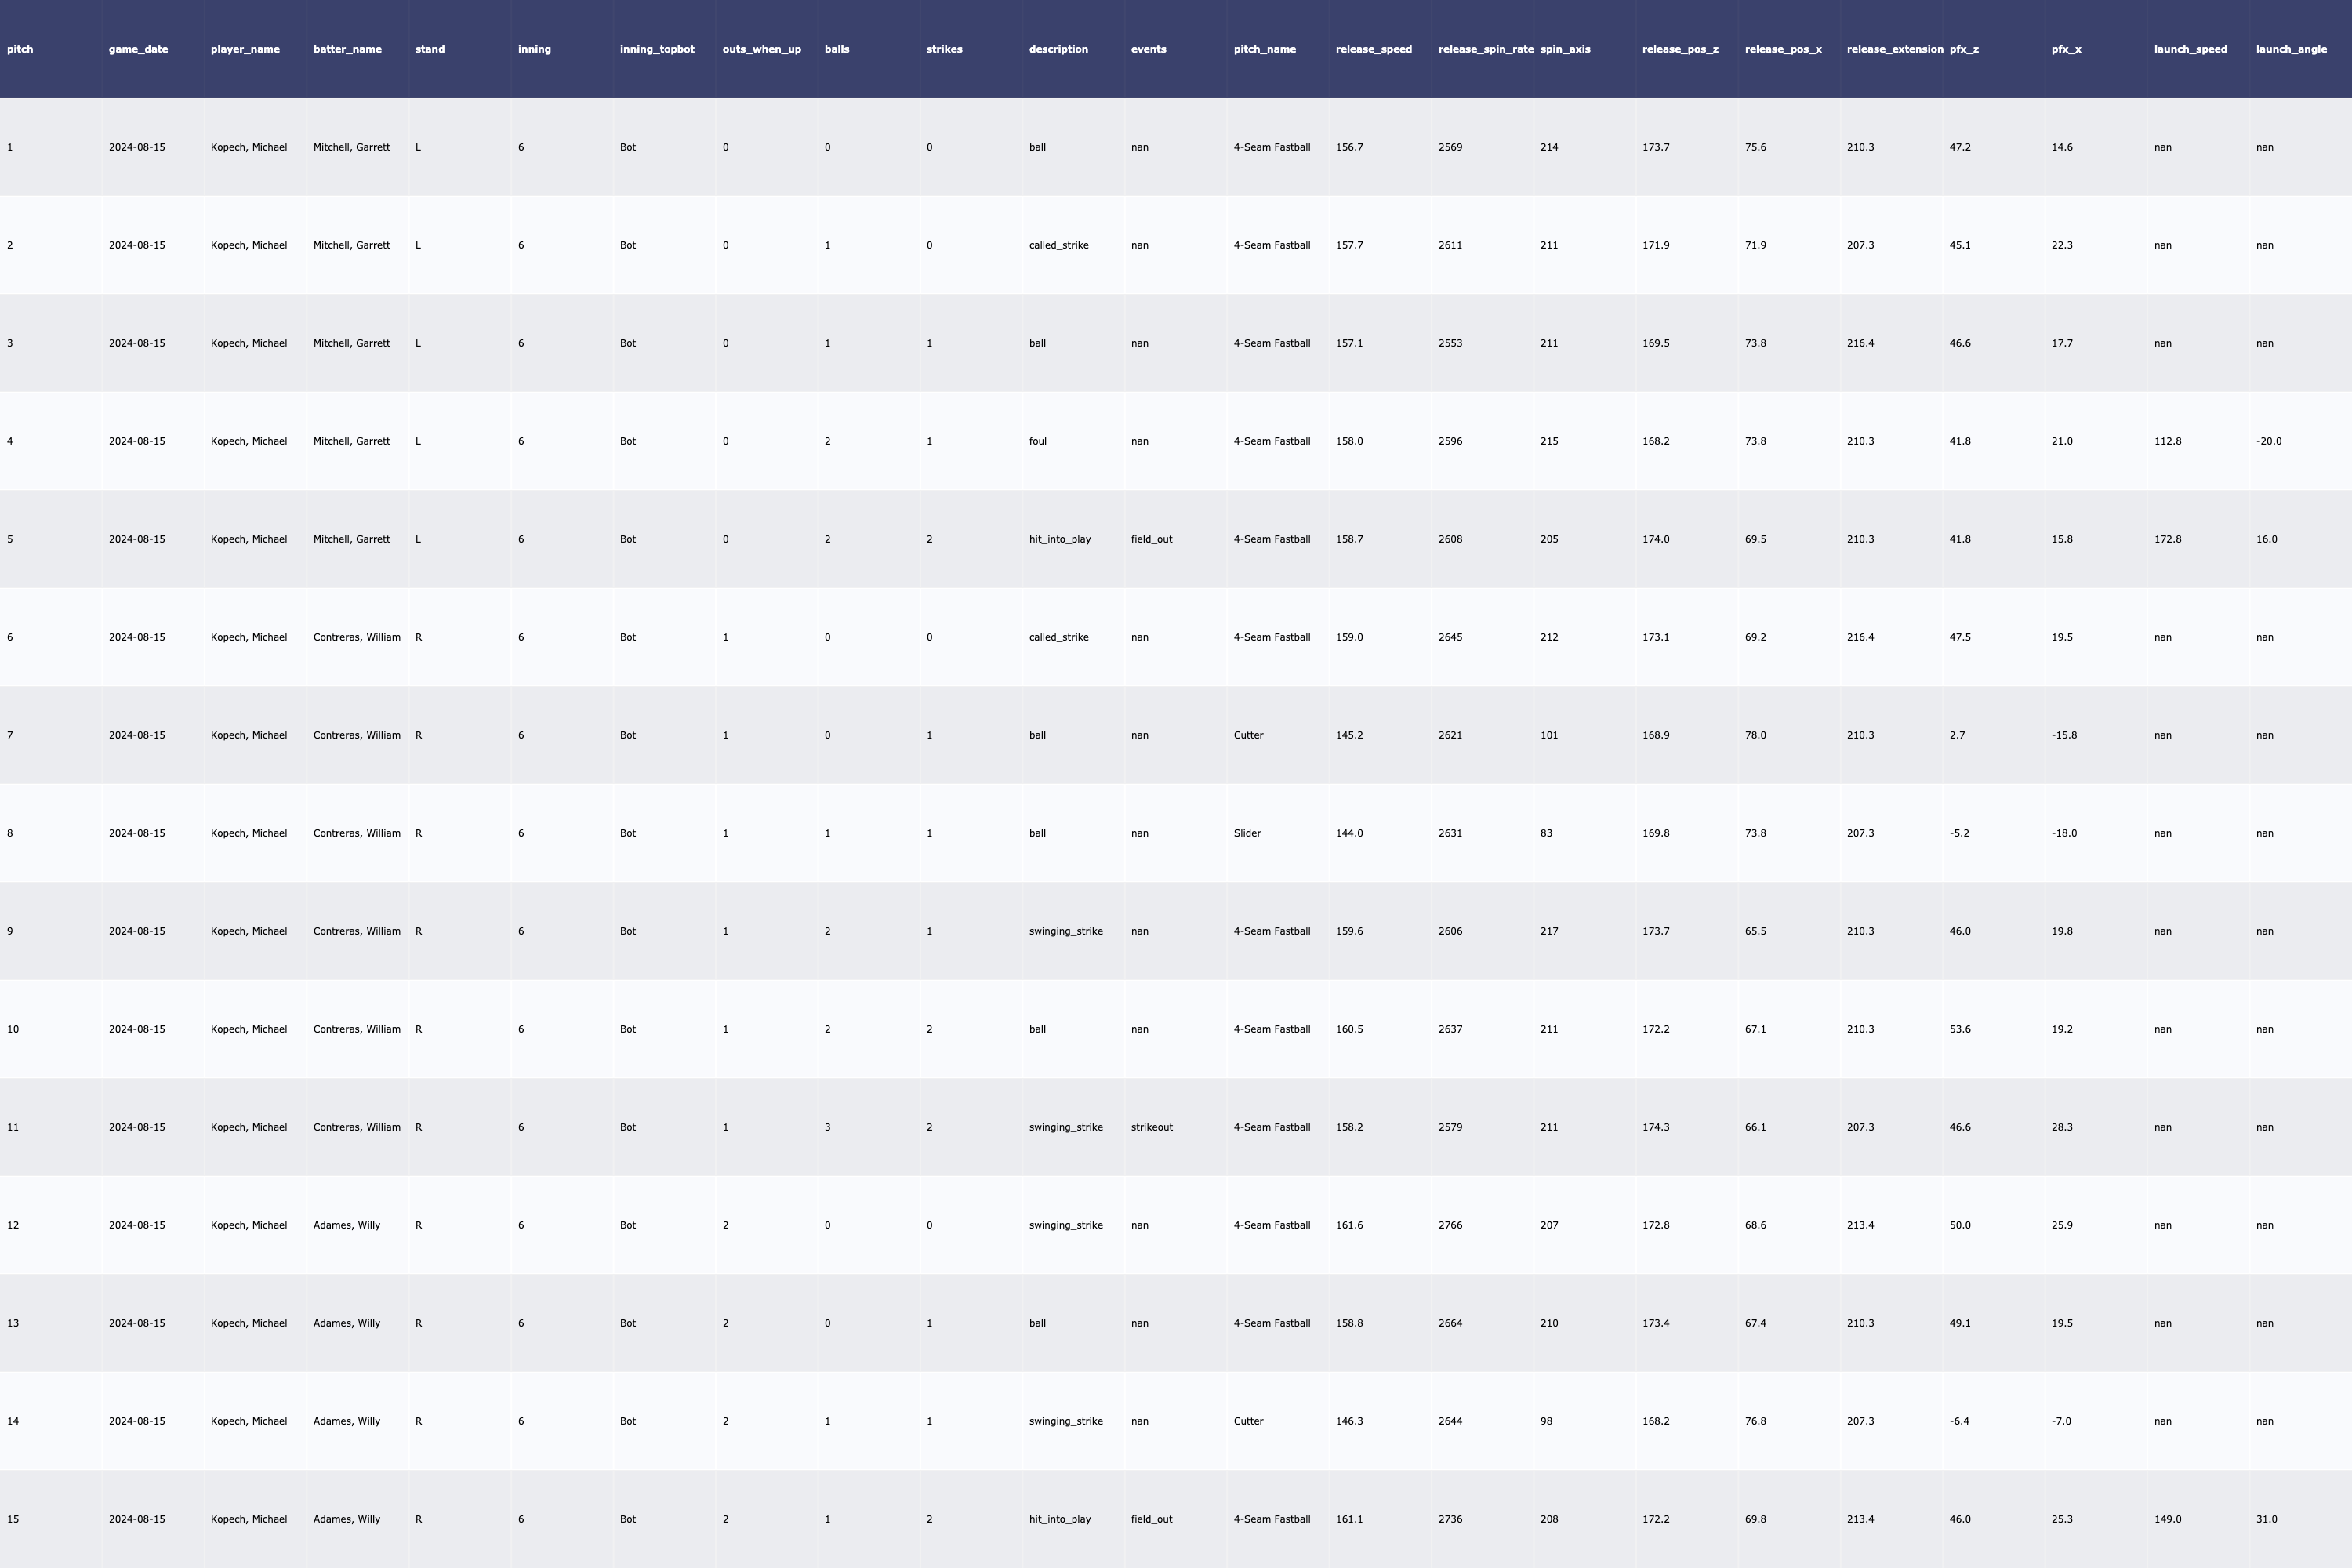The height and width of the screenshot is (1568, 2352).
Task: Click the release_speed column header
Action: (x=1373, y=49)
